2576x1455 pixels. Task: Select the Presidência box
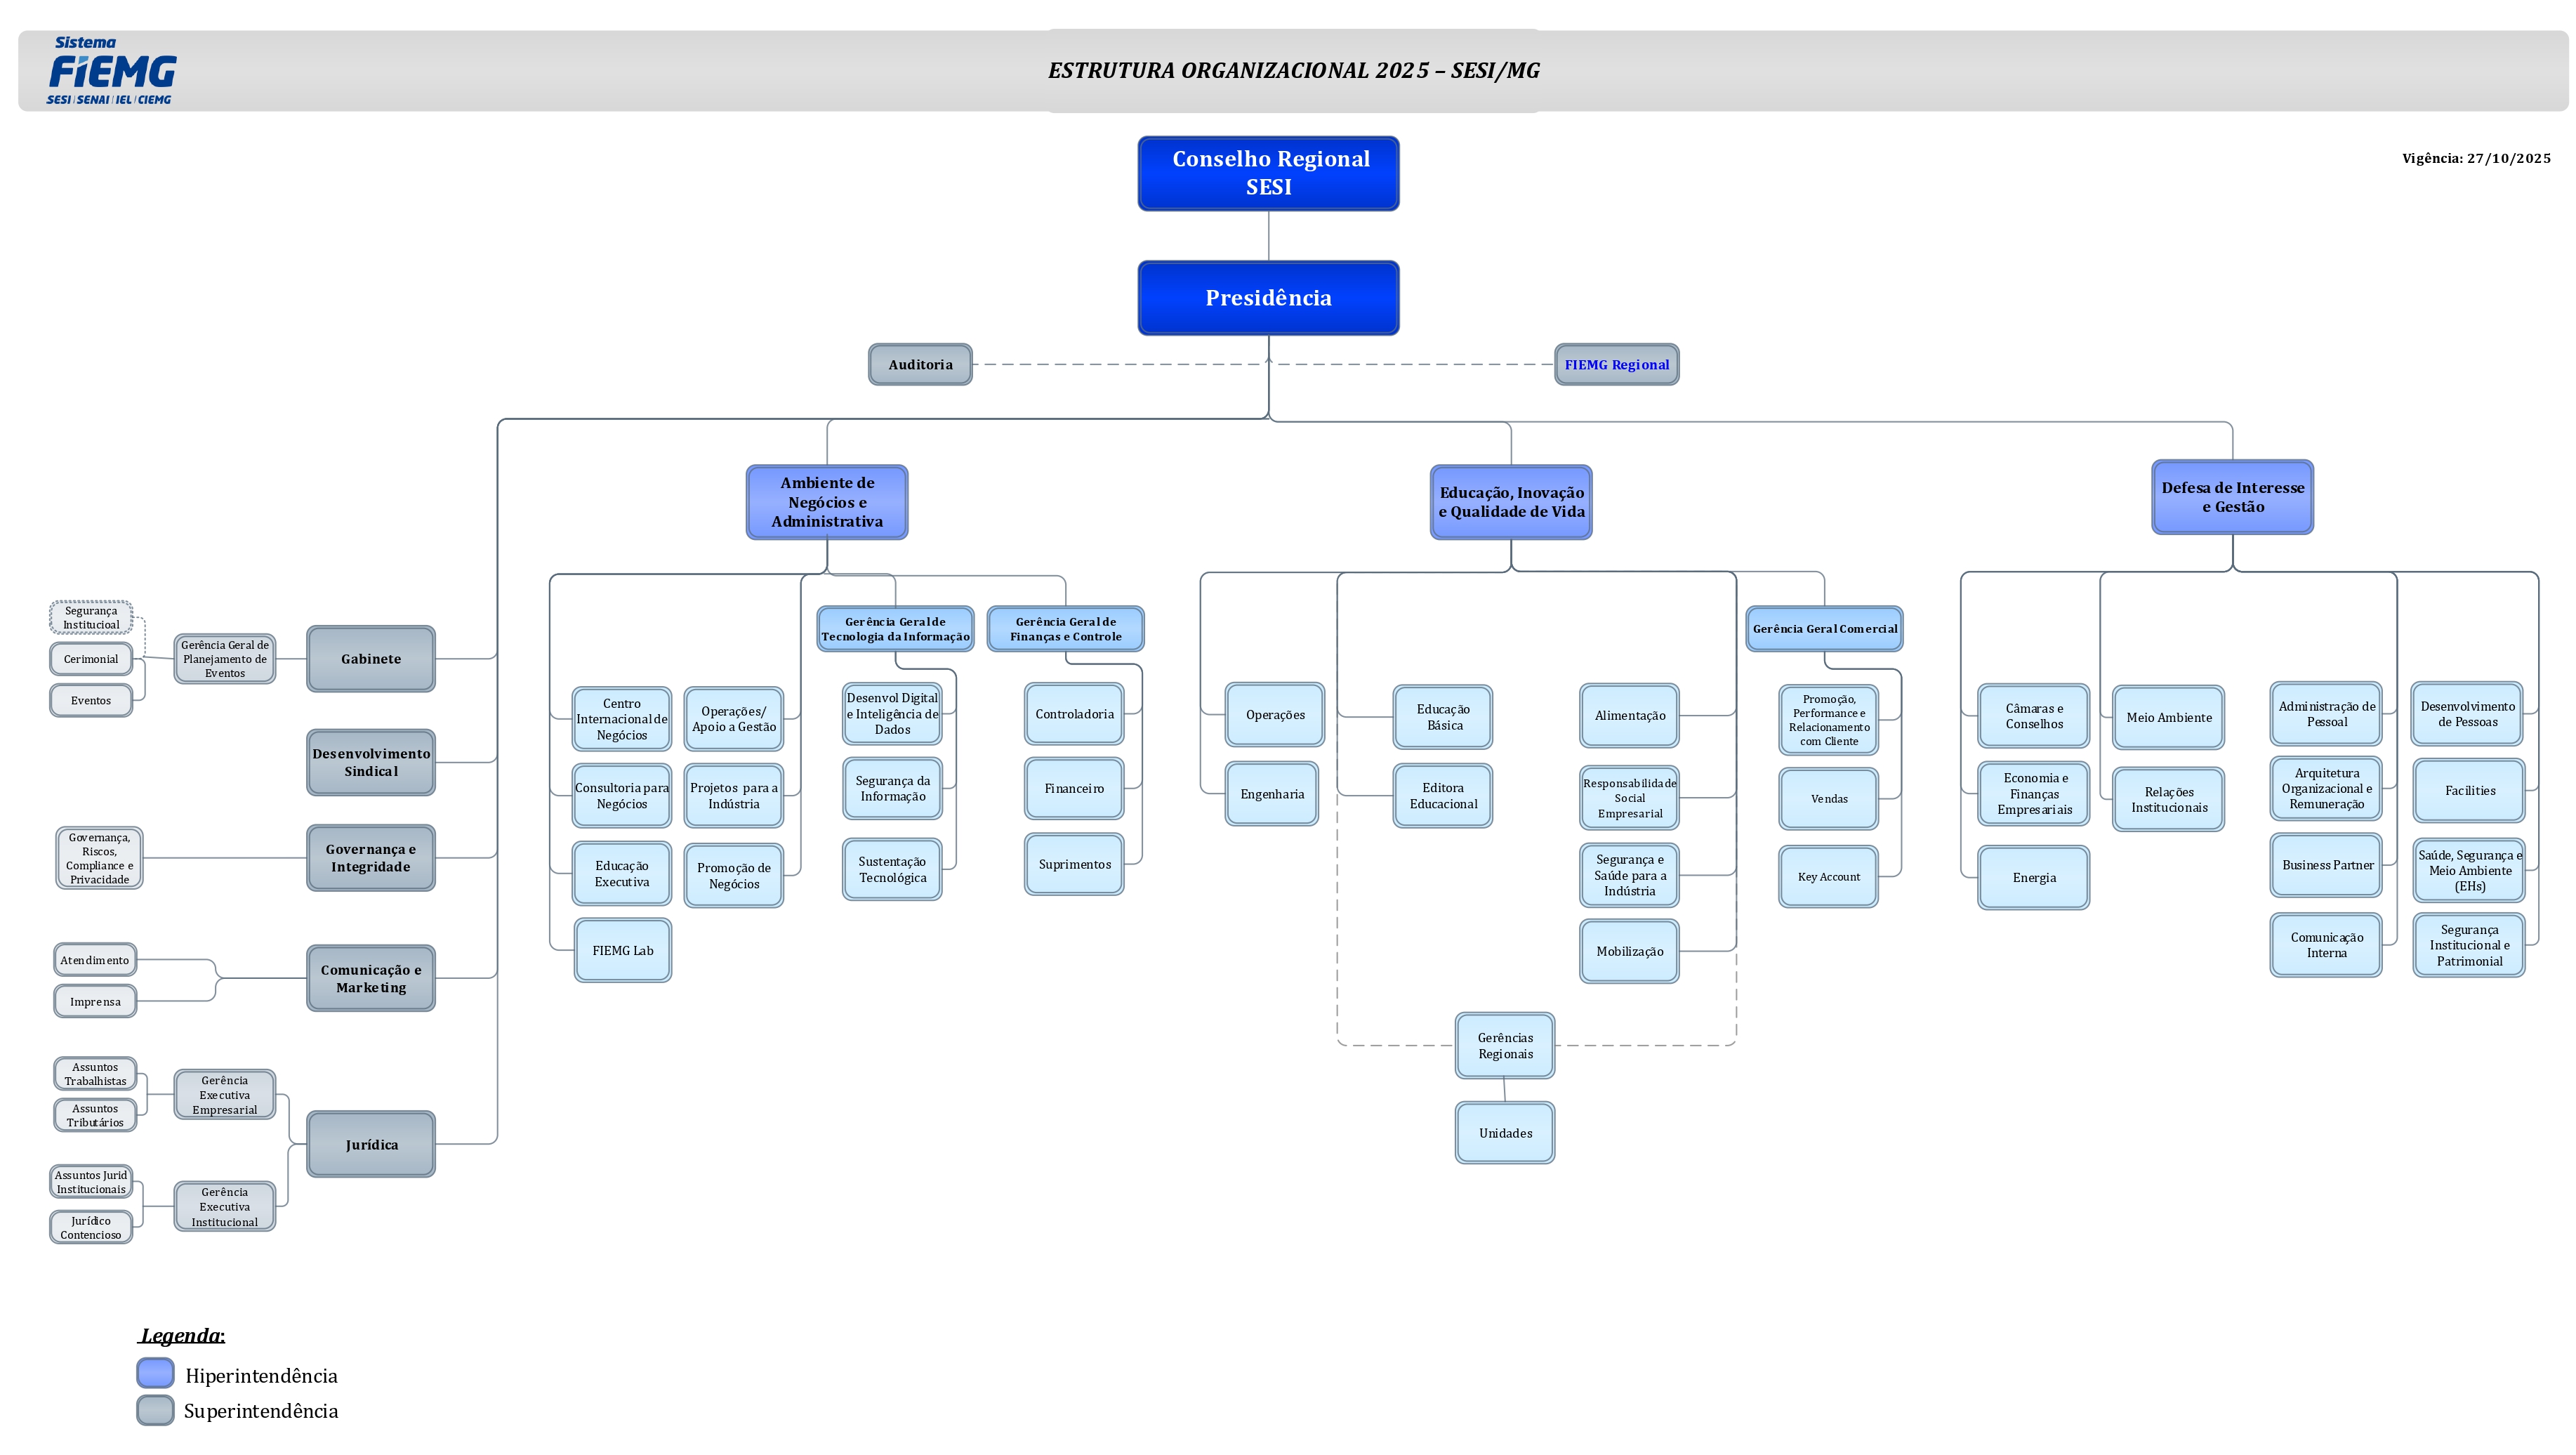(x=1268, y=298)
